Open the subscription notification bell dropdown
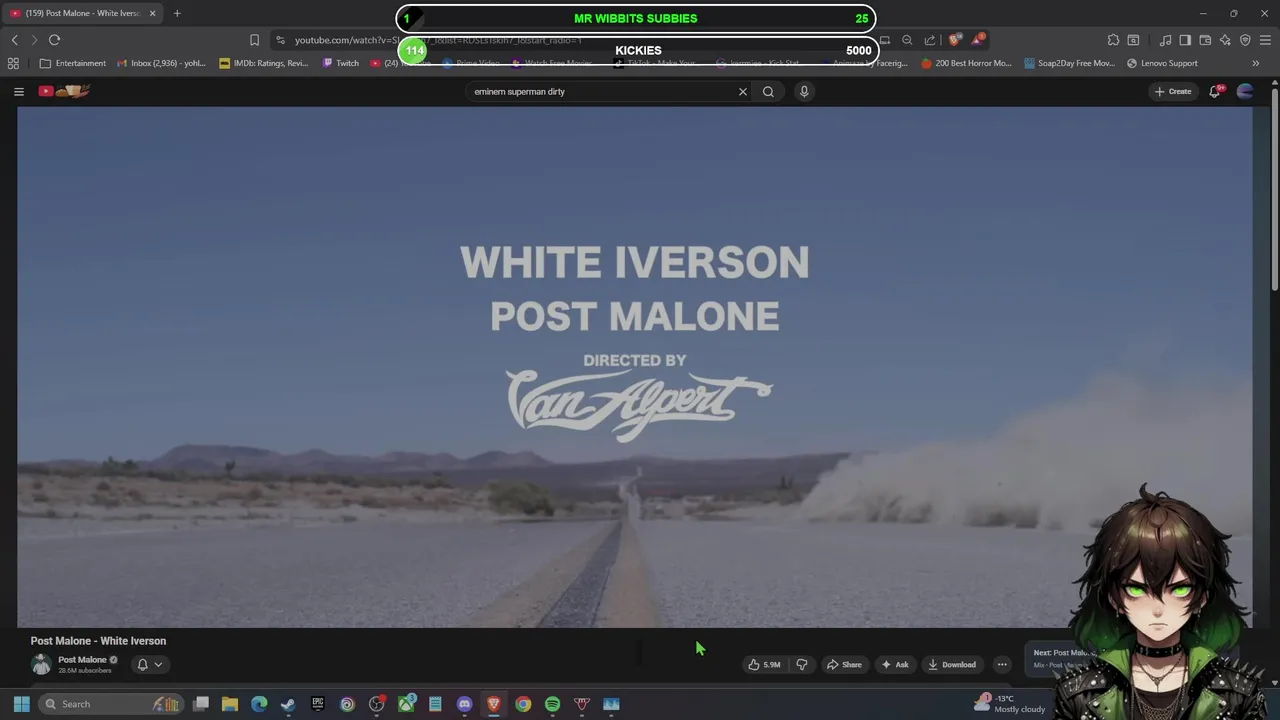 [149, 664]
